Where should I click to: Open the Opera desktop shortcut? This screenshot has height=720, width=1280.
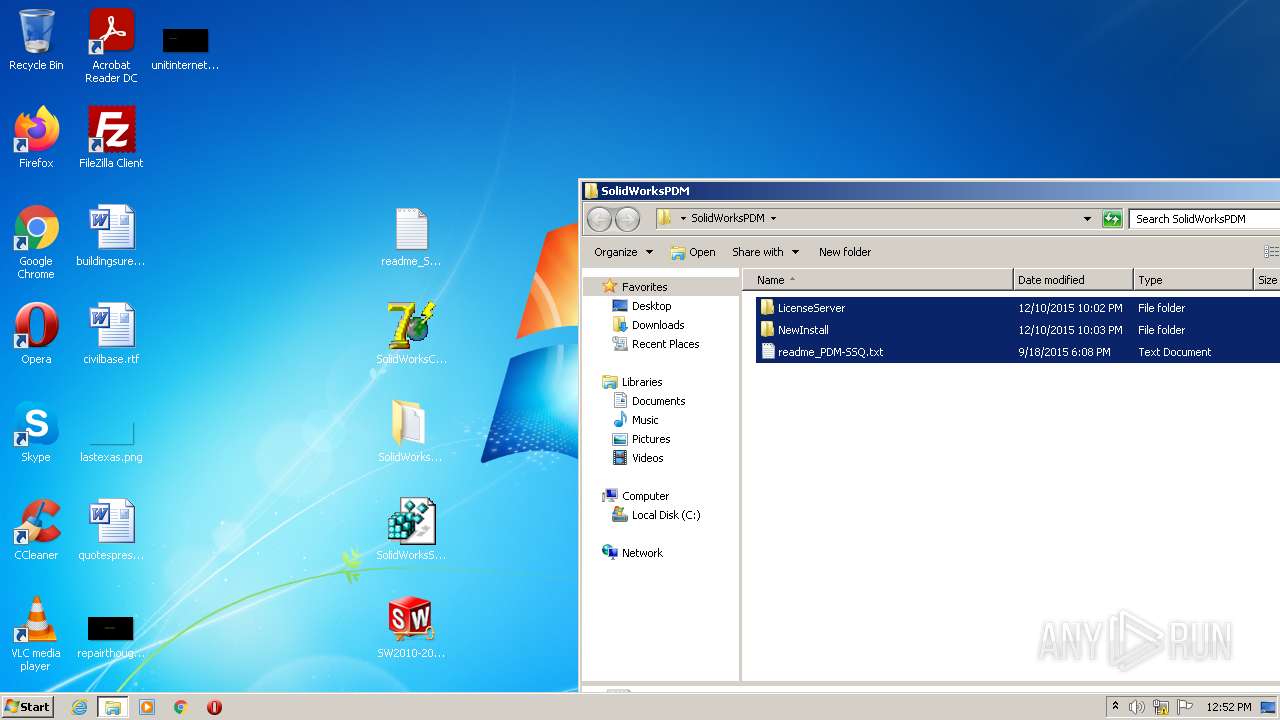click(36, 334)
